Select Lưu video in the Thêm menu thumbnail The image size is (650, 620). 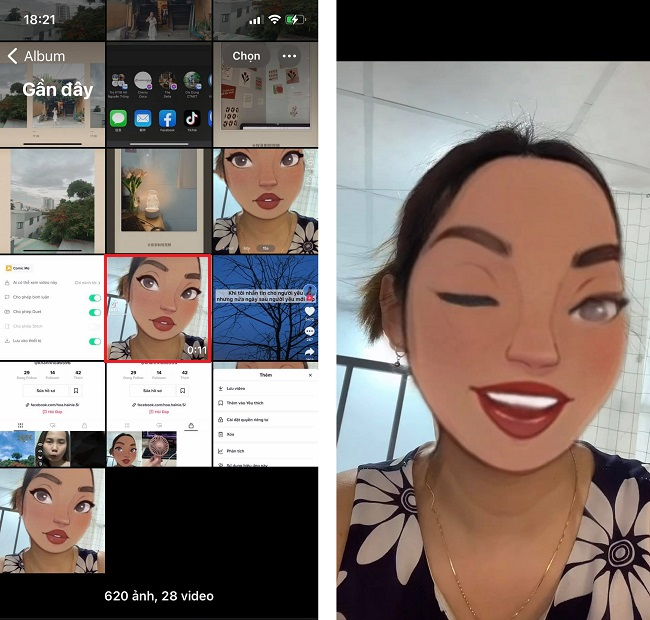[x=265, y=389]
